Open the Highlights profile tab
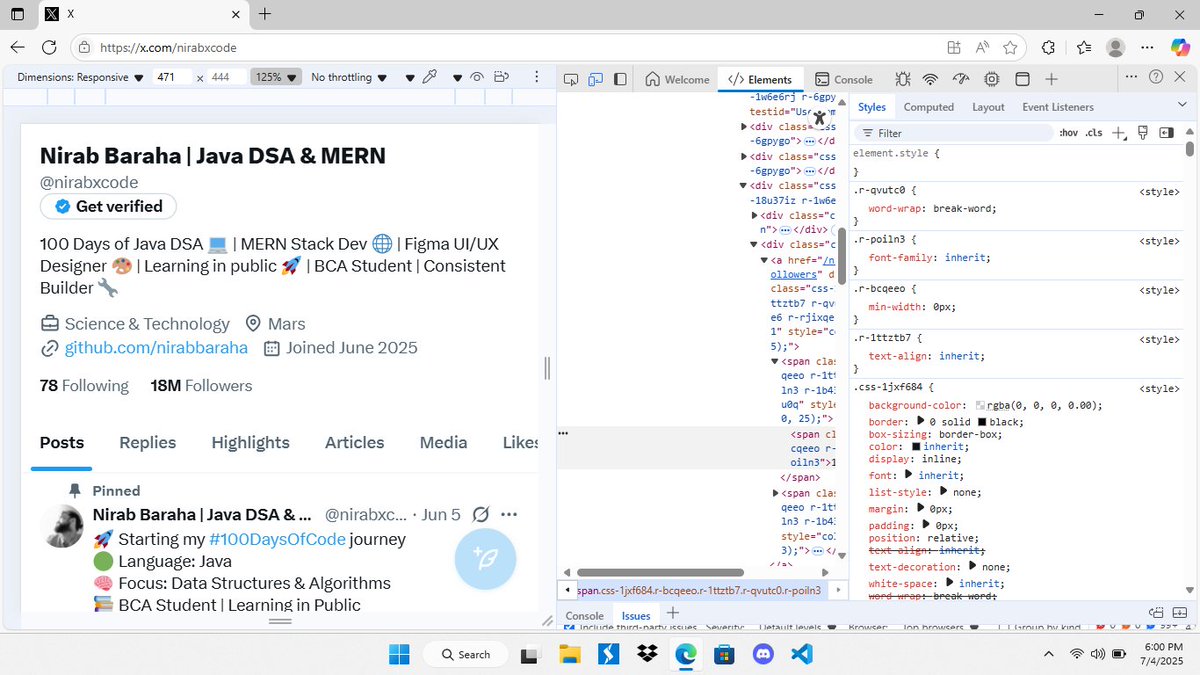This screenshot has height=675, width=1200. point(250,443)
